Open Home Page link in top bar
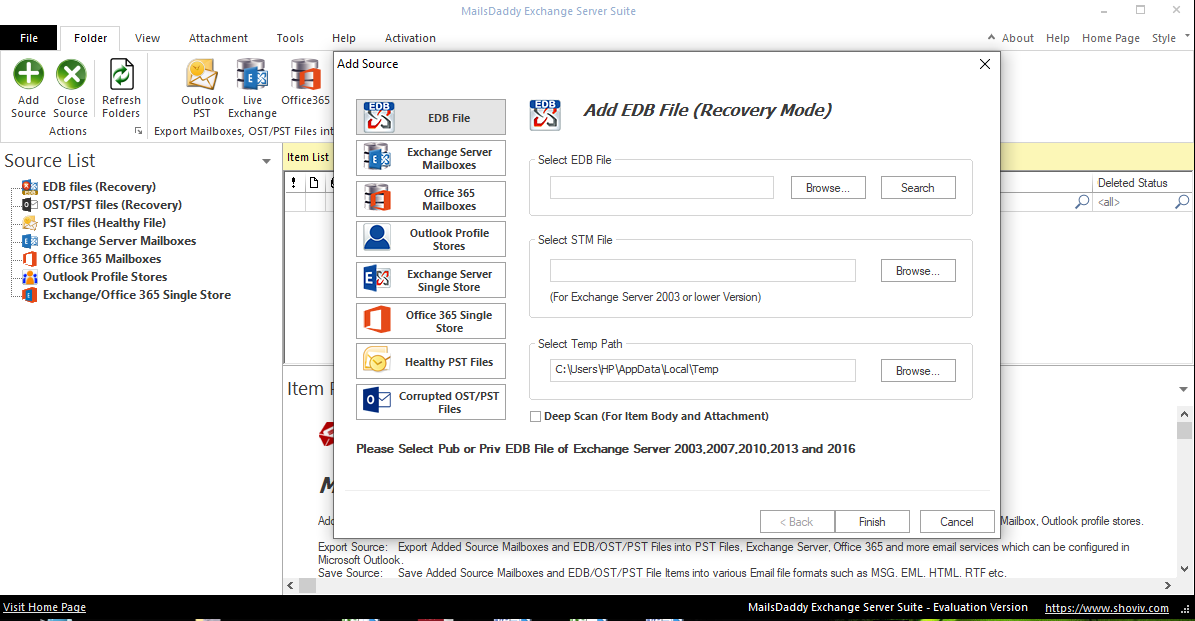The height and width of the screenshot is (621, 1195). click(x=1110, y=38)
